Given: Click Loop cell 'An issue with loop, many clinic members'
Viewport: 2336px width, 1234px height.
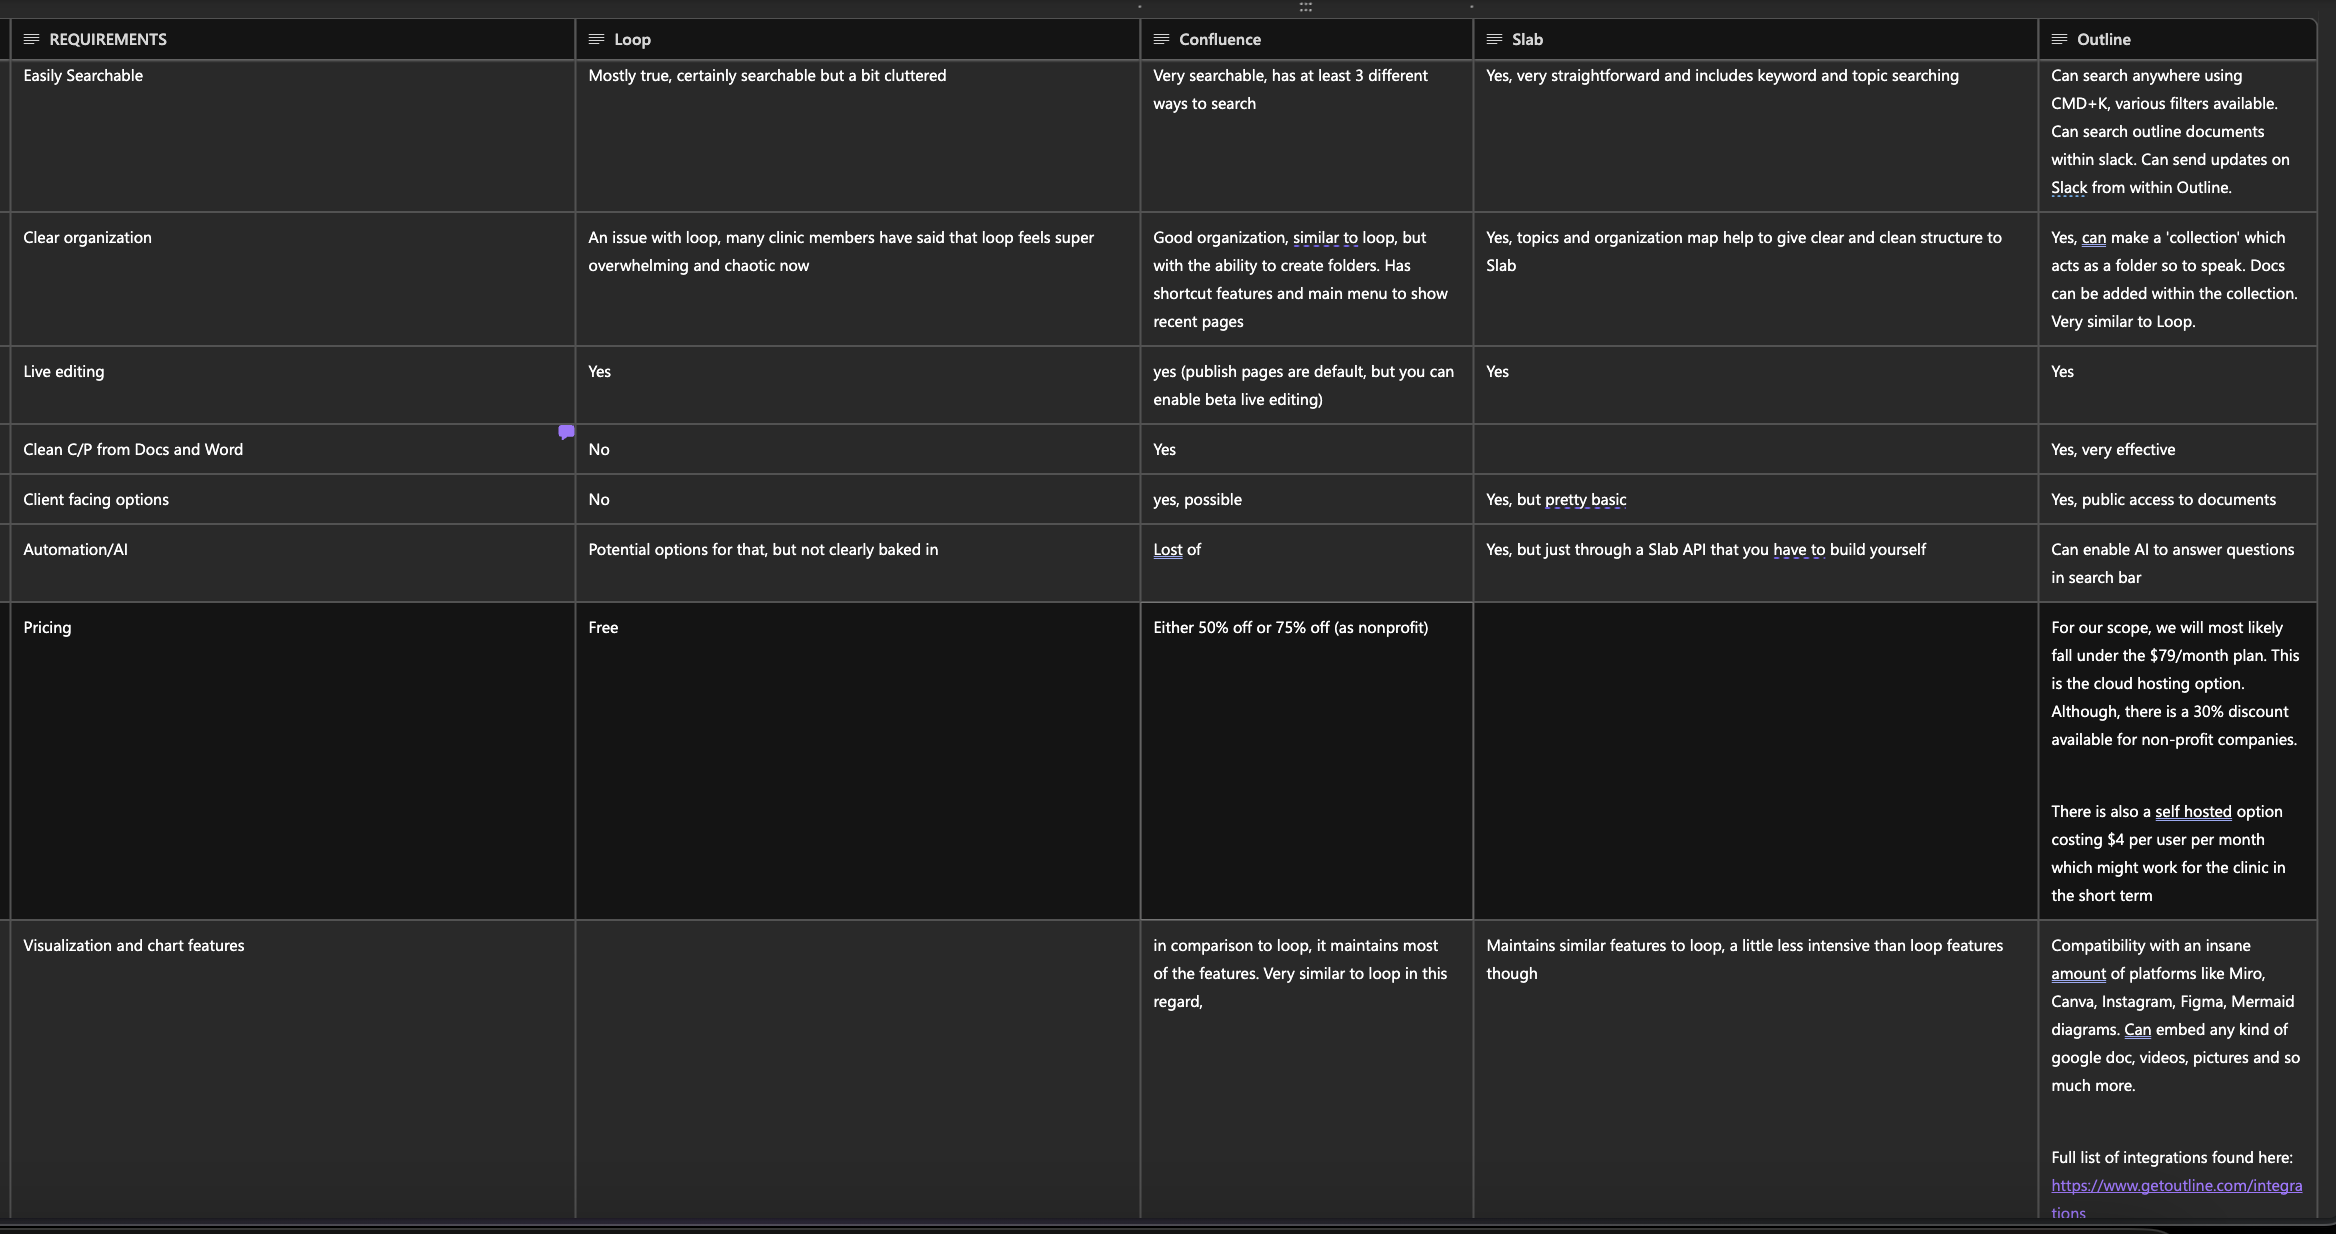Looking at the screenshot, I should point(858,279).
